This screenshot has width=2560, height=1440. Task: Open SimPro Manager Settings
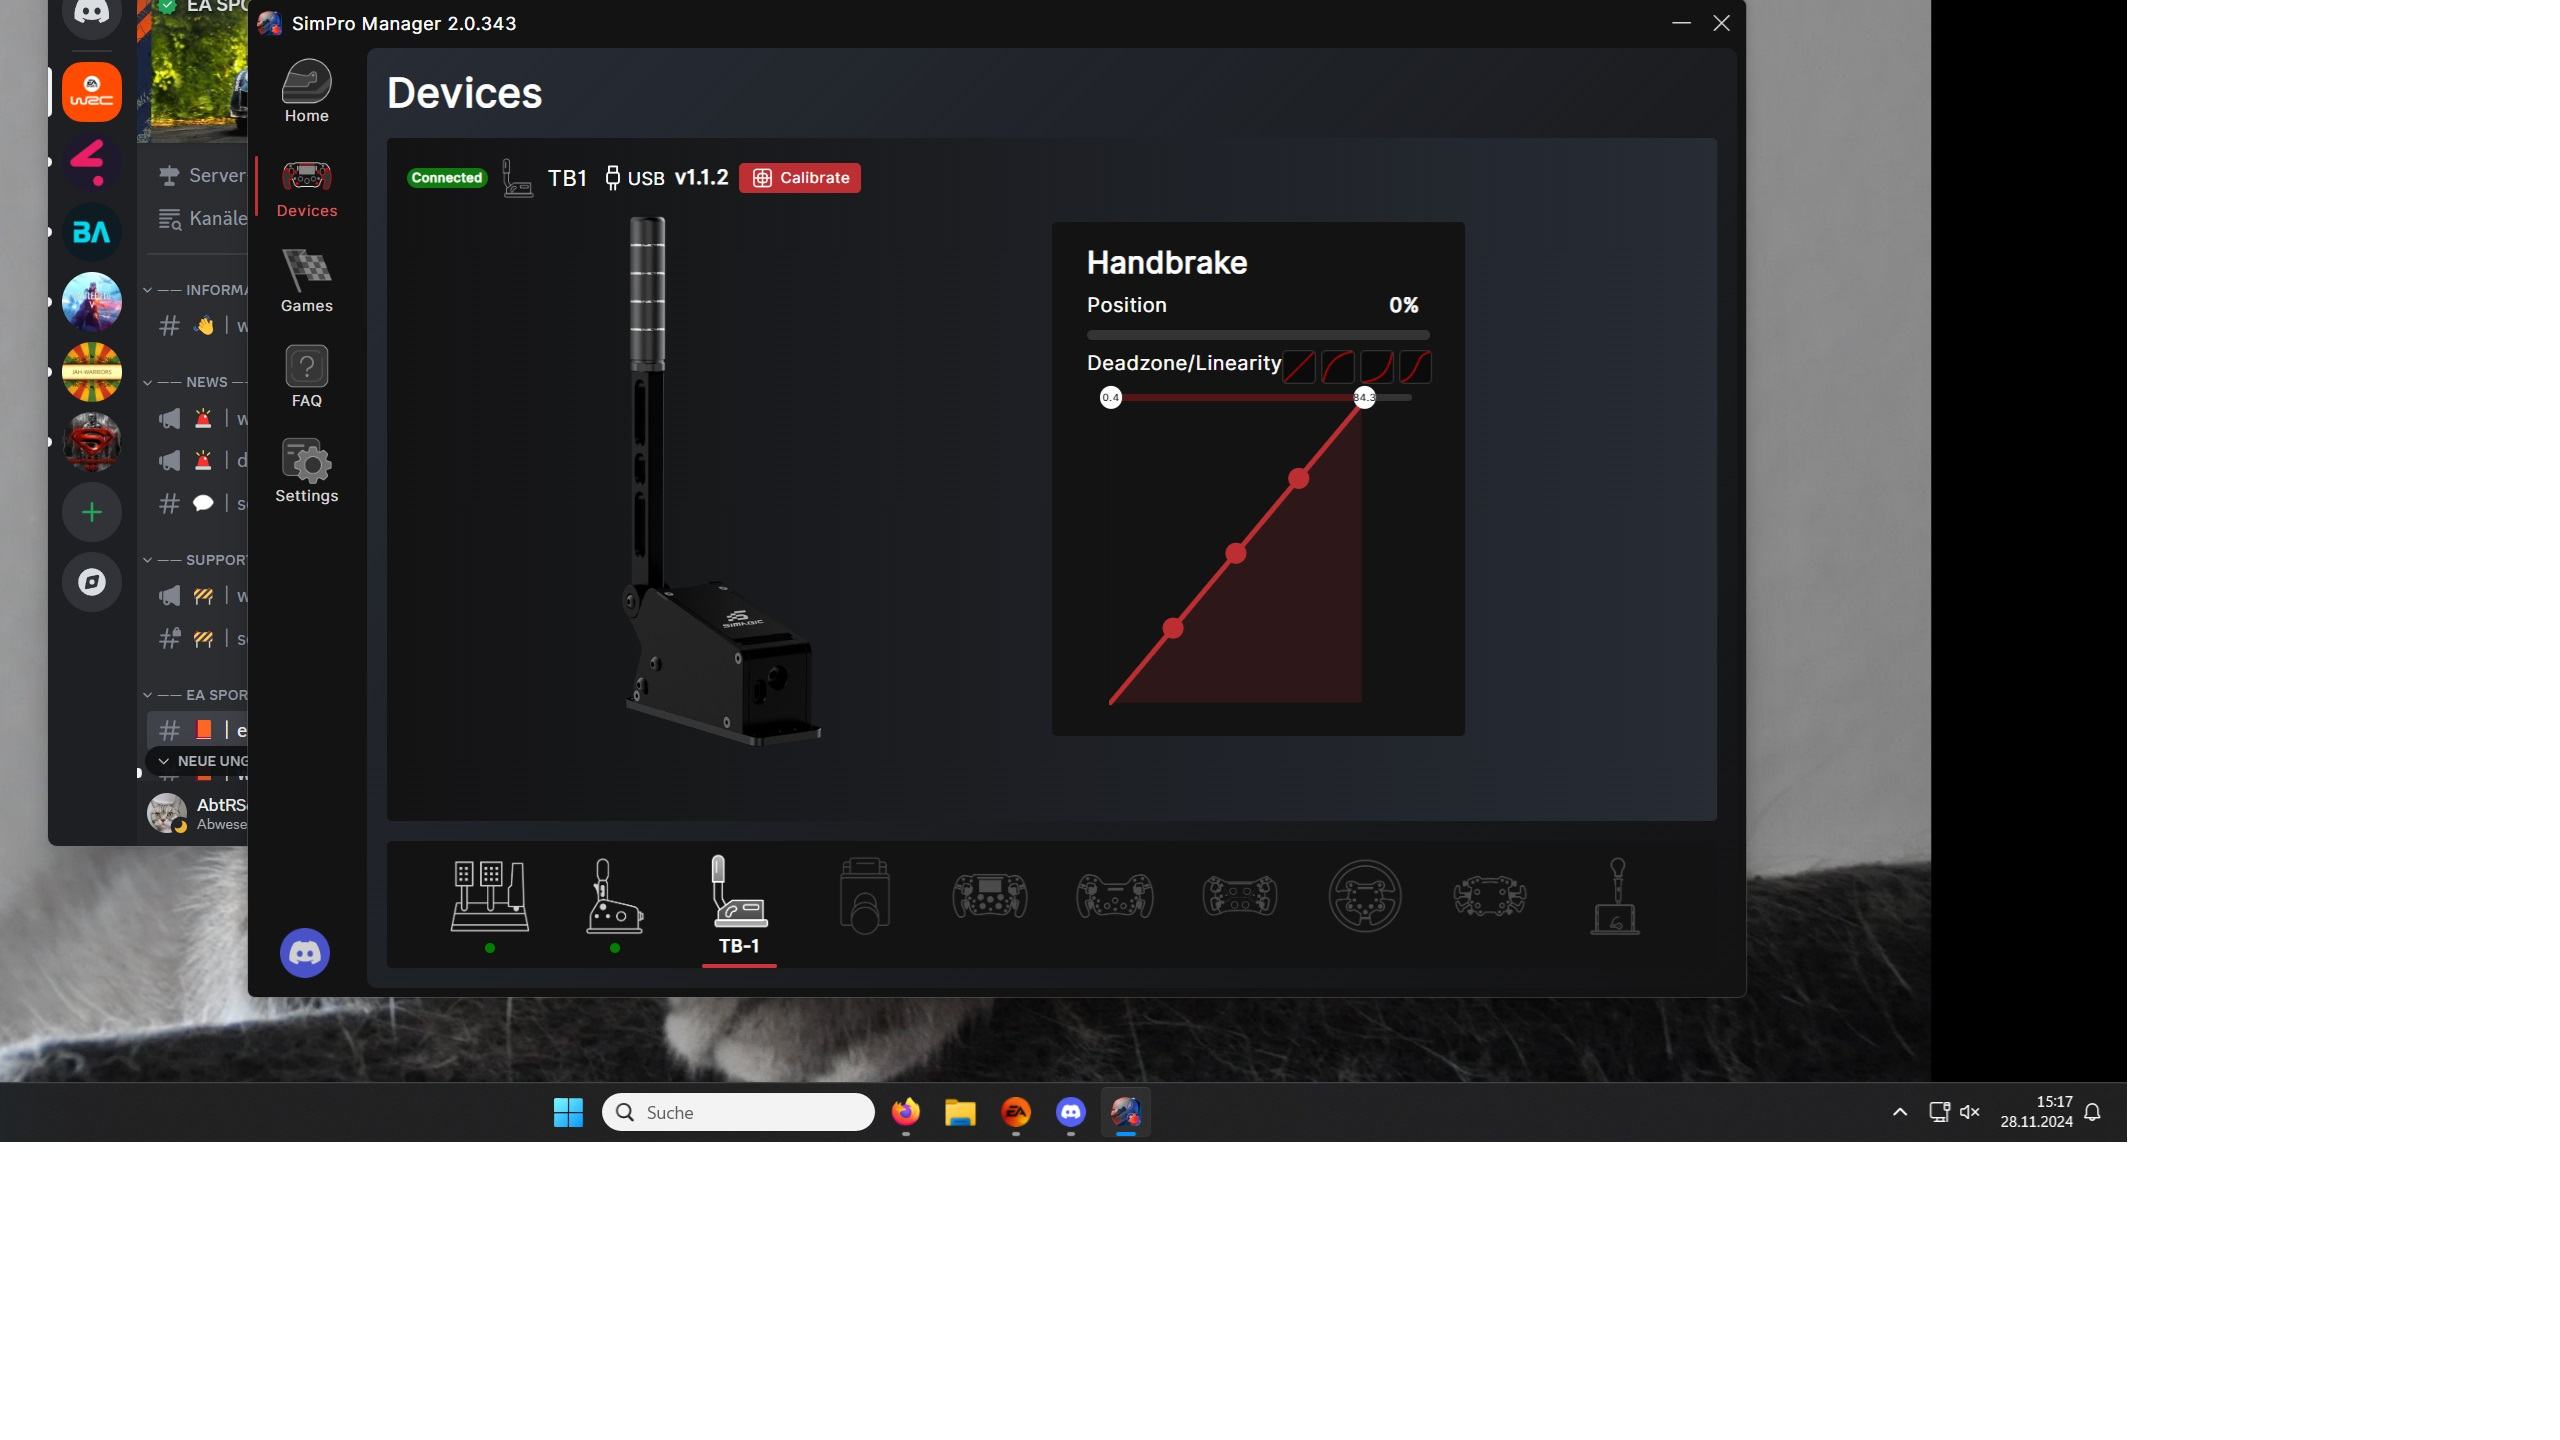(x=306, y=471)
